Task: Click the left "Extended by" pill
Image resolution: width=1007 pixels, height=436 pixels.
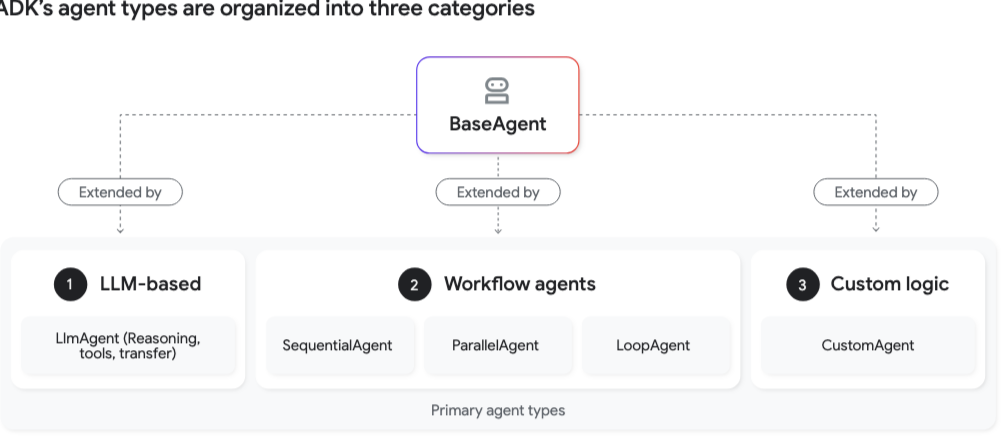Action: point(120,192)
